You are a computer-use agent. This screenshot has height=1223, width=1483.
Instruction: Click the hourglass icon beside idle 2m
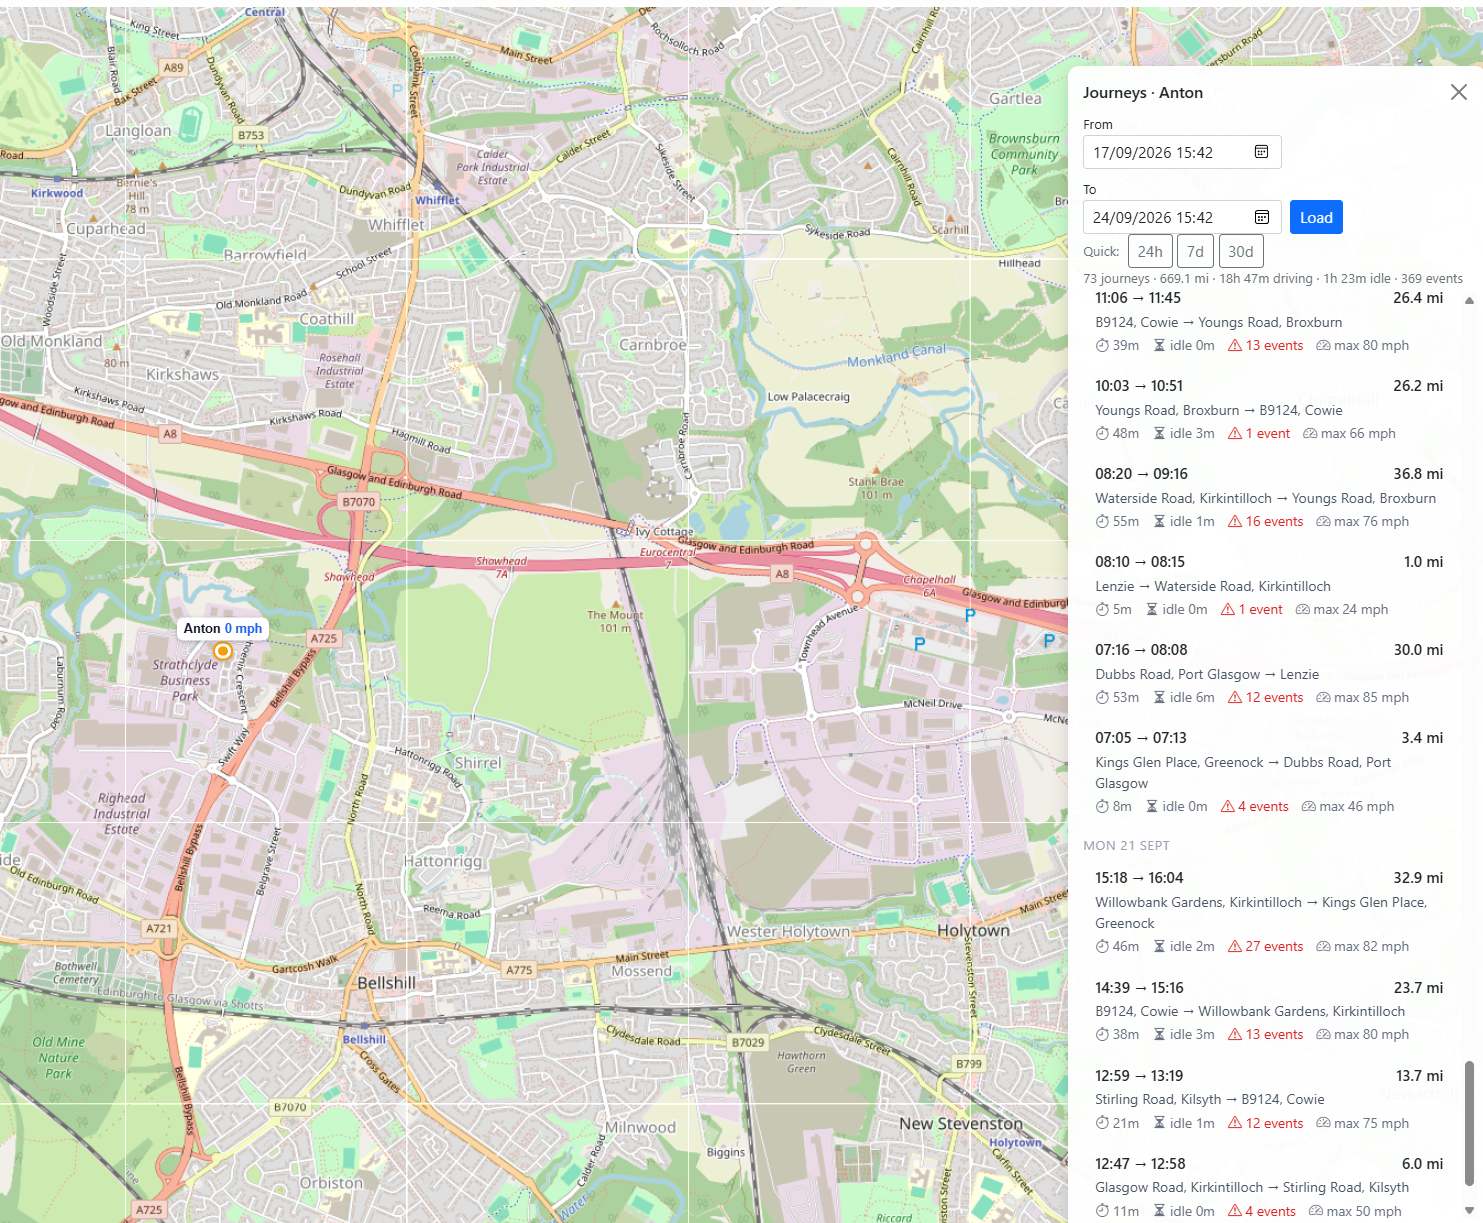tap(1159, 947)
